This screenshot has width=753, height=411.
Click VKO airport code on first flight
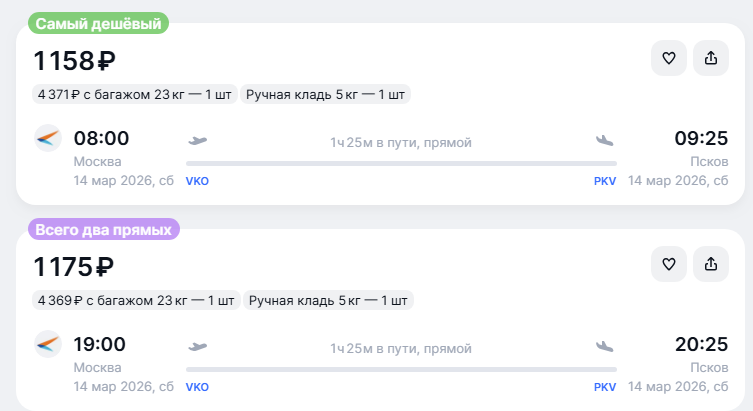pyautogui.click(x=197, y=181)
